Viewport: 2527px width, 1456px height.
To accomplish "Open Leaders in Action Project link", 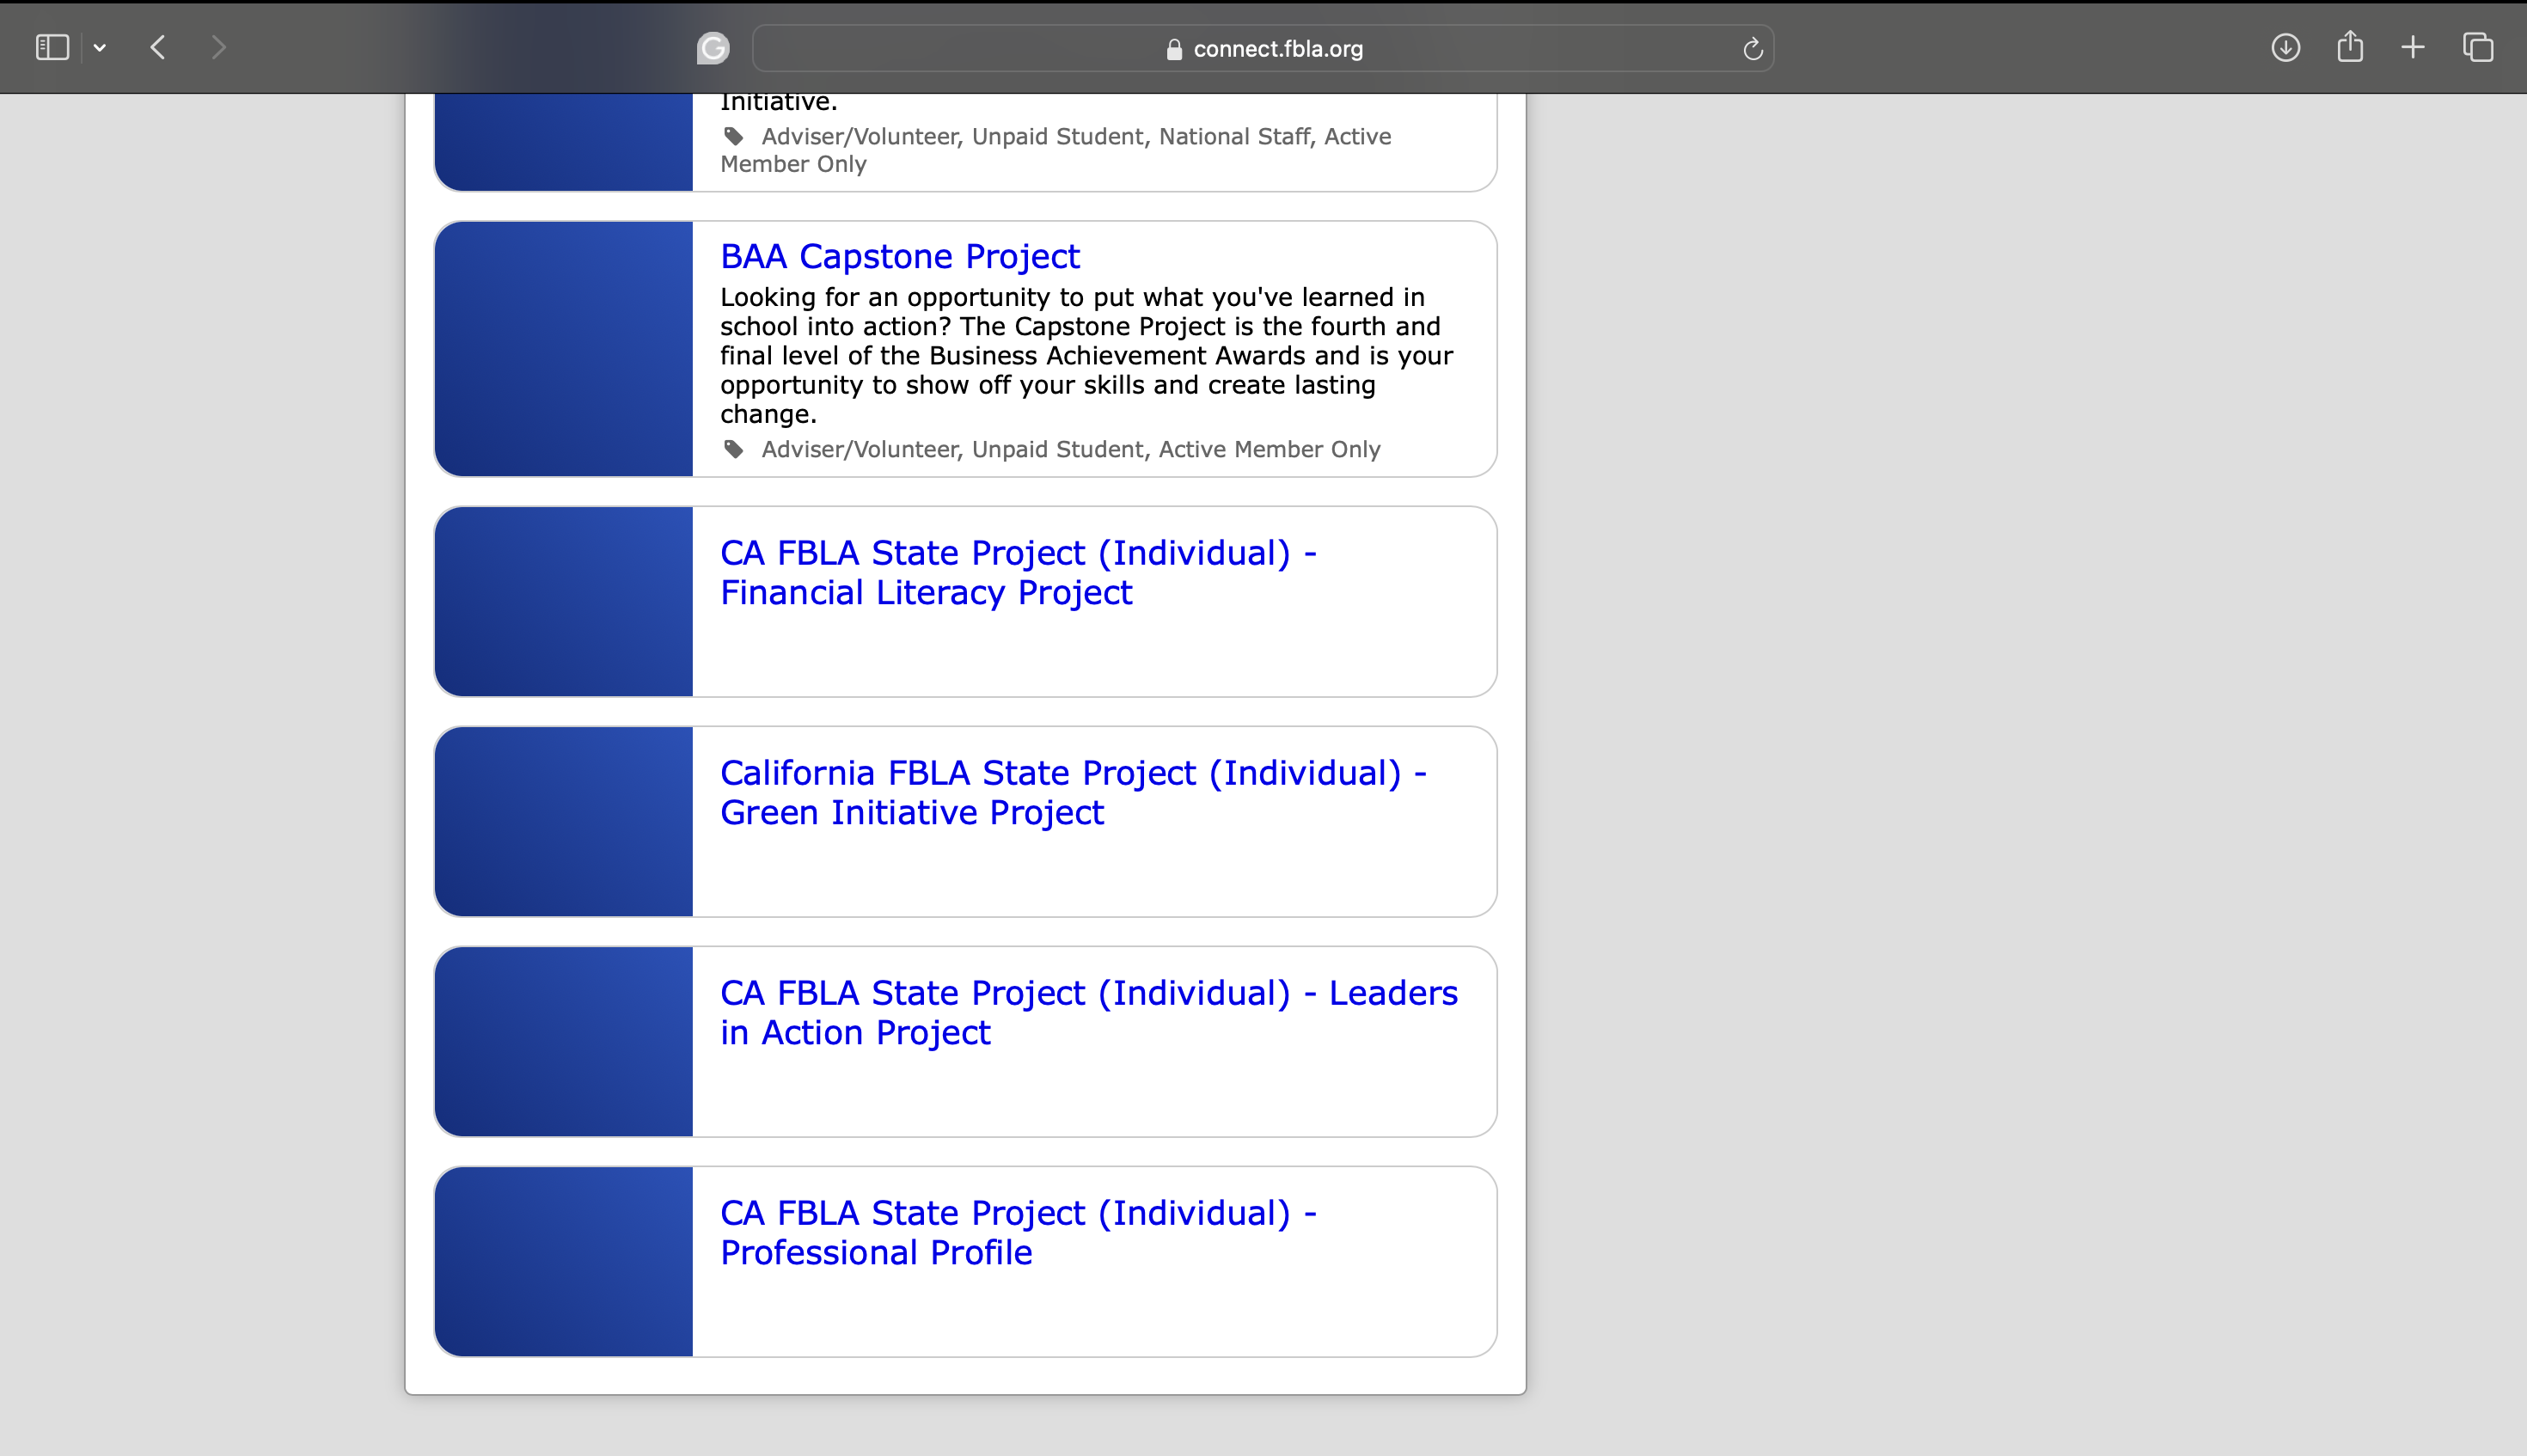I will (x=1089, y=1013).
